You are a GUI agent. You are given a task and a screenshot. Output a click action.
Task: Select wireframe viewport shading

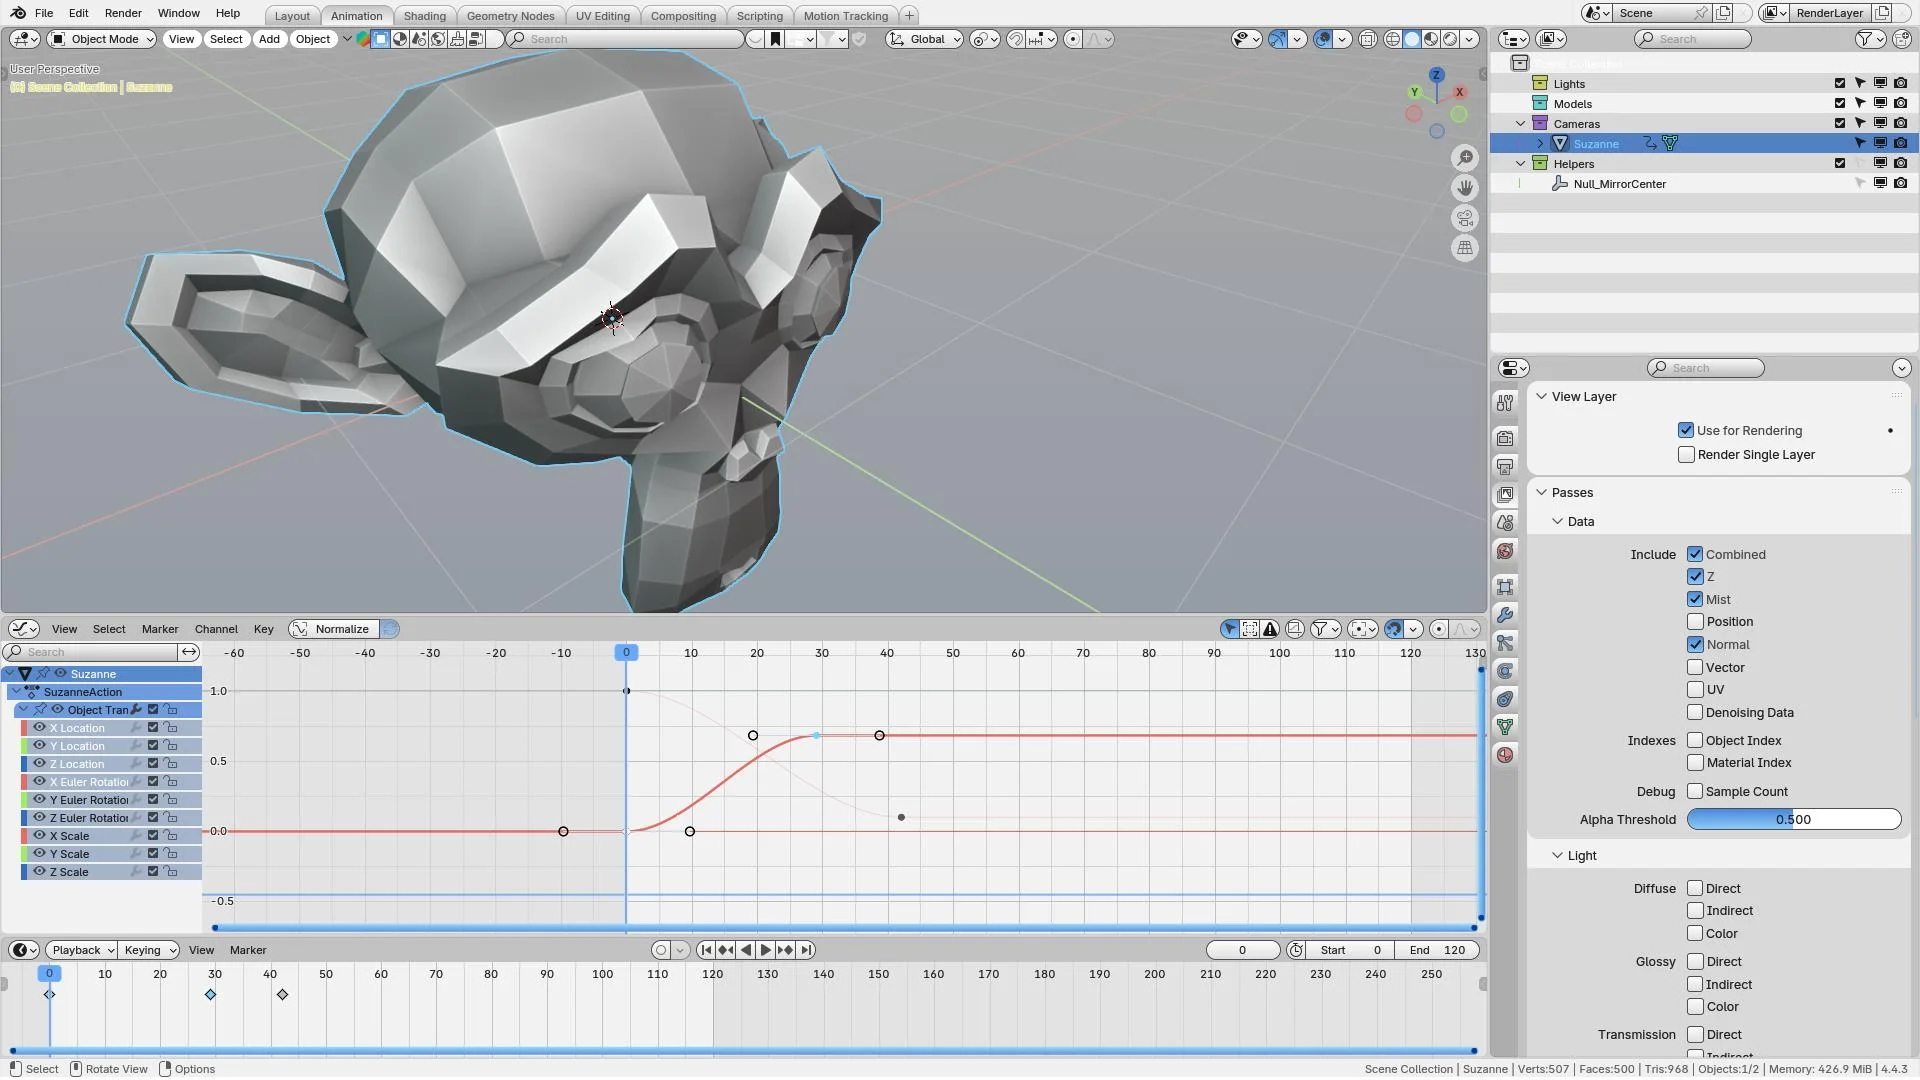[x=1393, y=39]
